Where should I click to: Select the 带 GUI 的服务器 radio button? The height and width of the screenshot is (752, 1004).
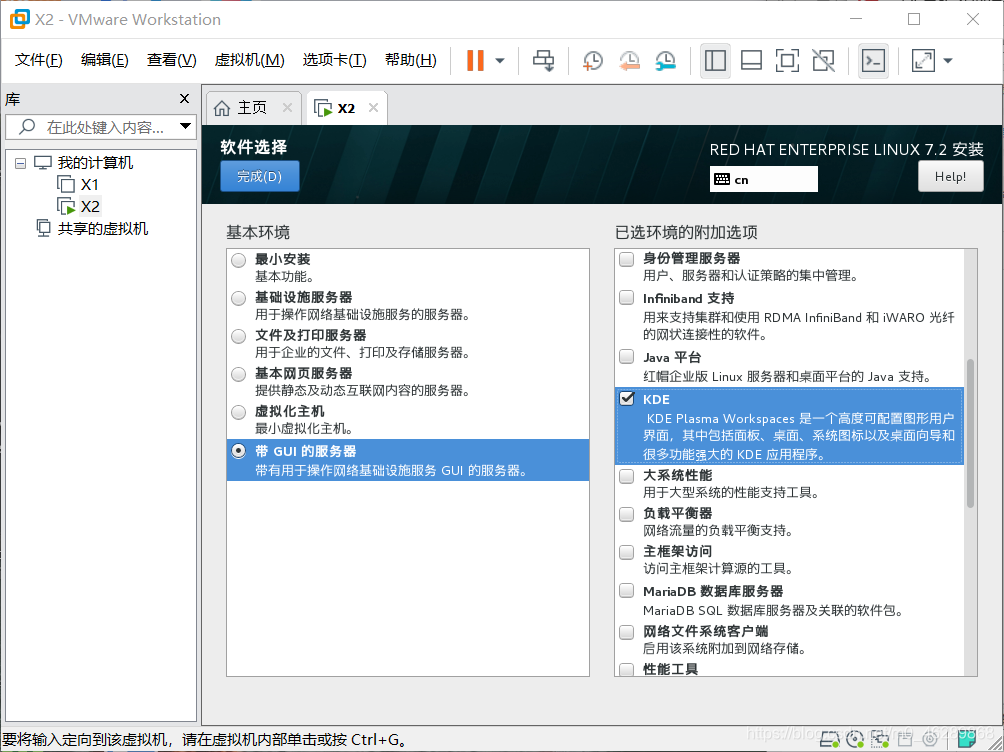click(238, 451)
